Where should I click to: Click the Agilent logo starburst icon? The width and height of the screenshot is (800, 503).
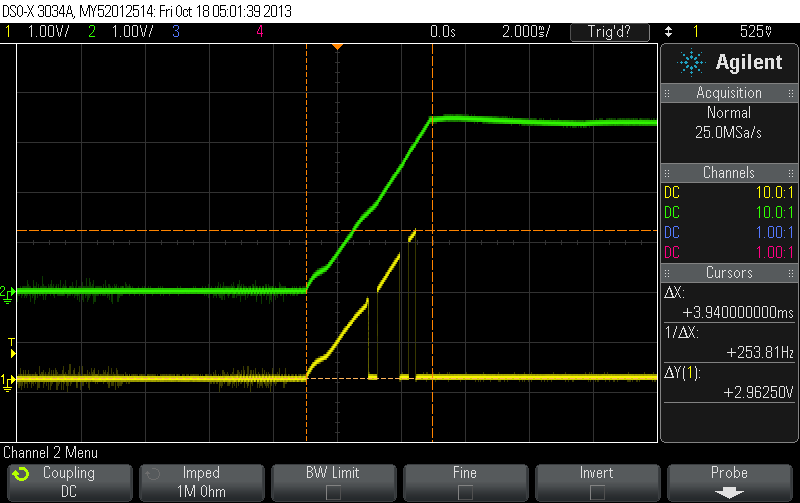(691, 62)
